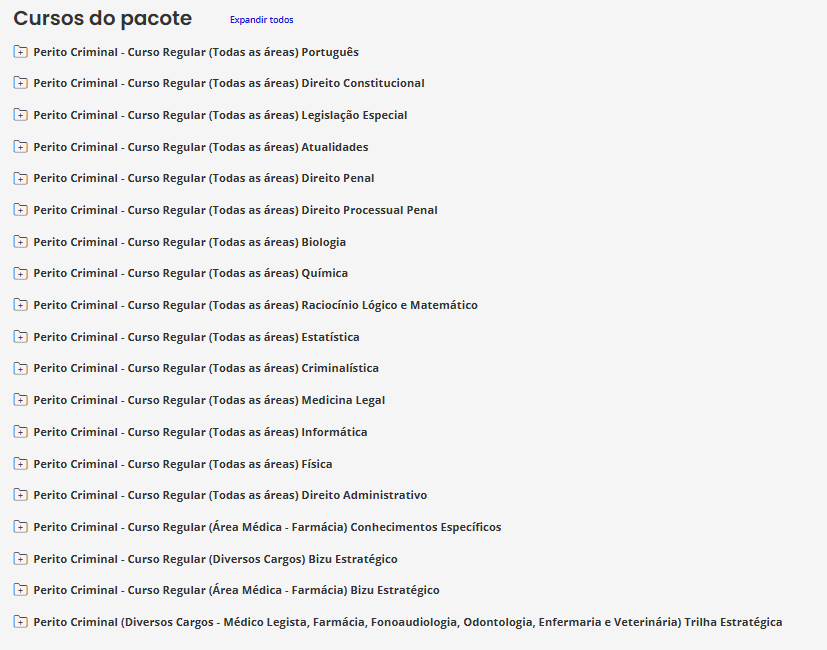The width and height of the screenshot is (827, 650).
Task: Click the folder icon next to Química
Action: (20, 273)
